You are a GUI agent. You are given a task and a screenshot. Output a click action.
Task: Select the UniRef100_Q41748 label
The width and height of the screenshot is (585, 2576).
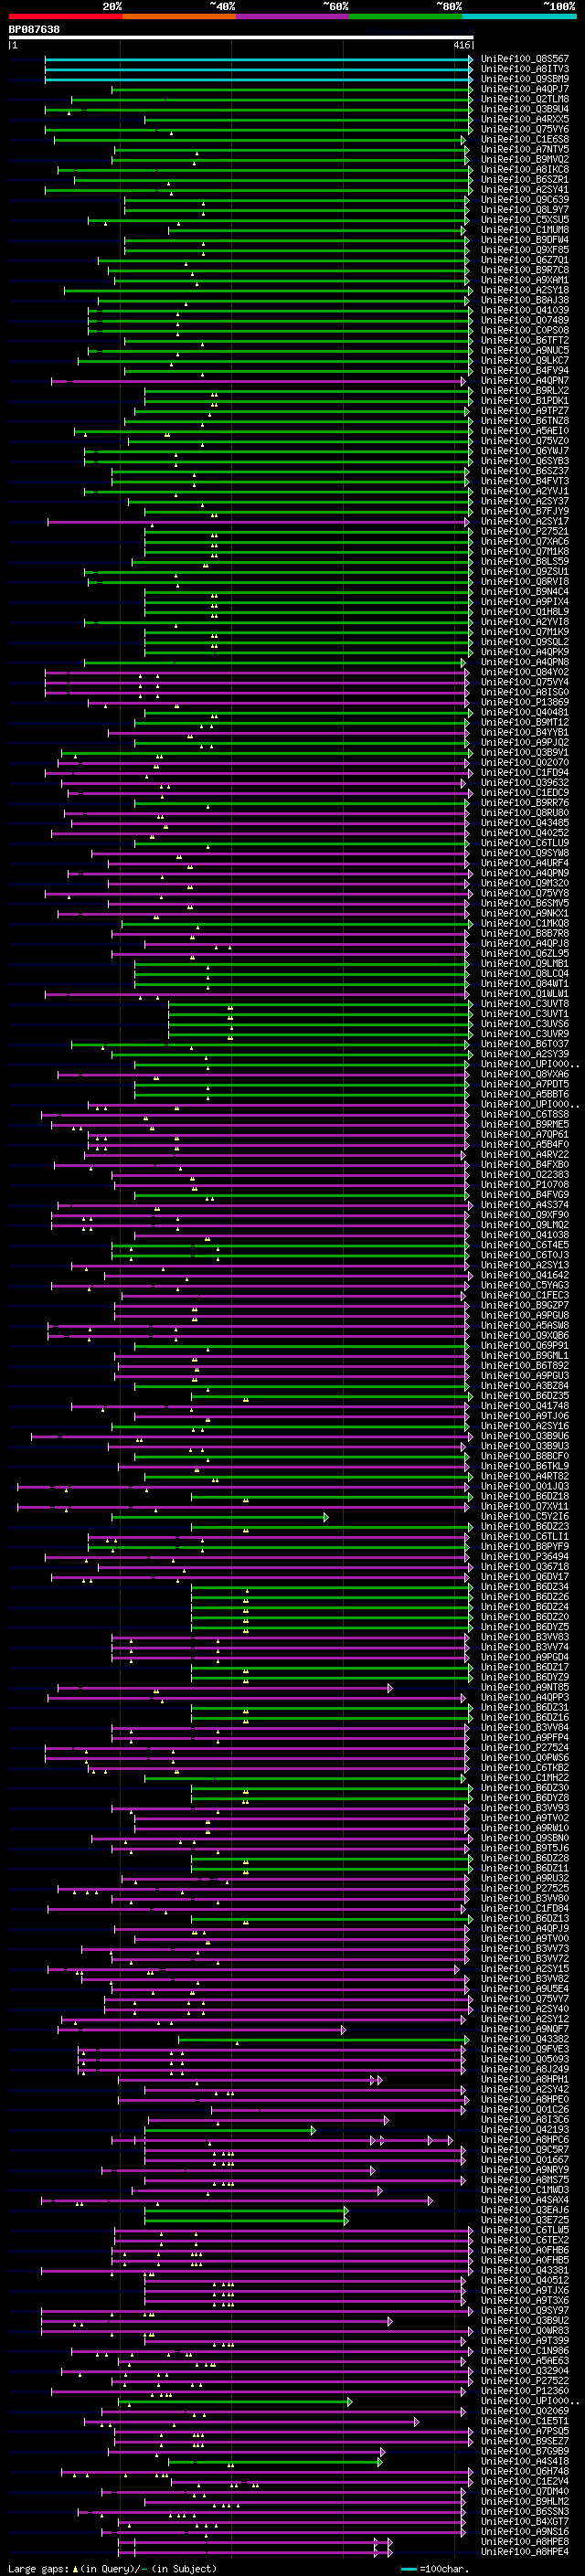pos(525,1406)
